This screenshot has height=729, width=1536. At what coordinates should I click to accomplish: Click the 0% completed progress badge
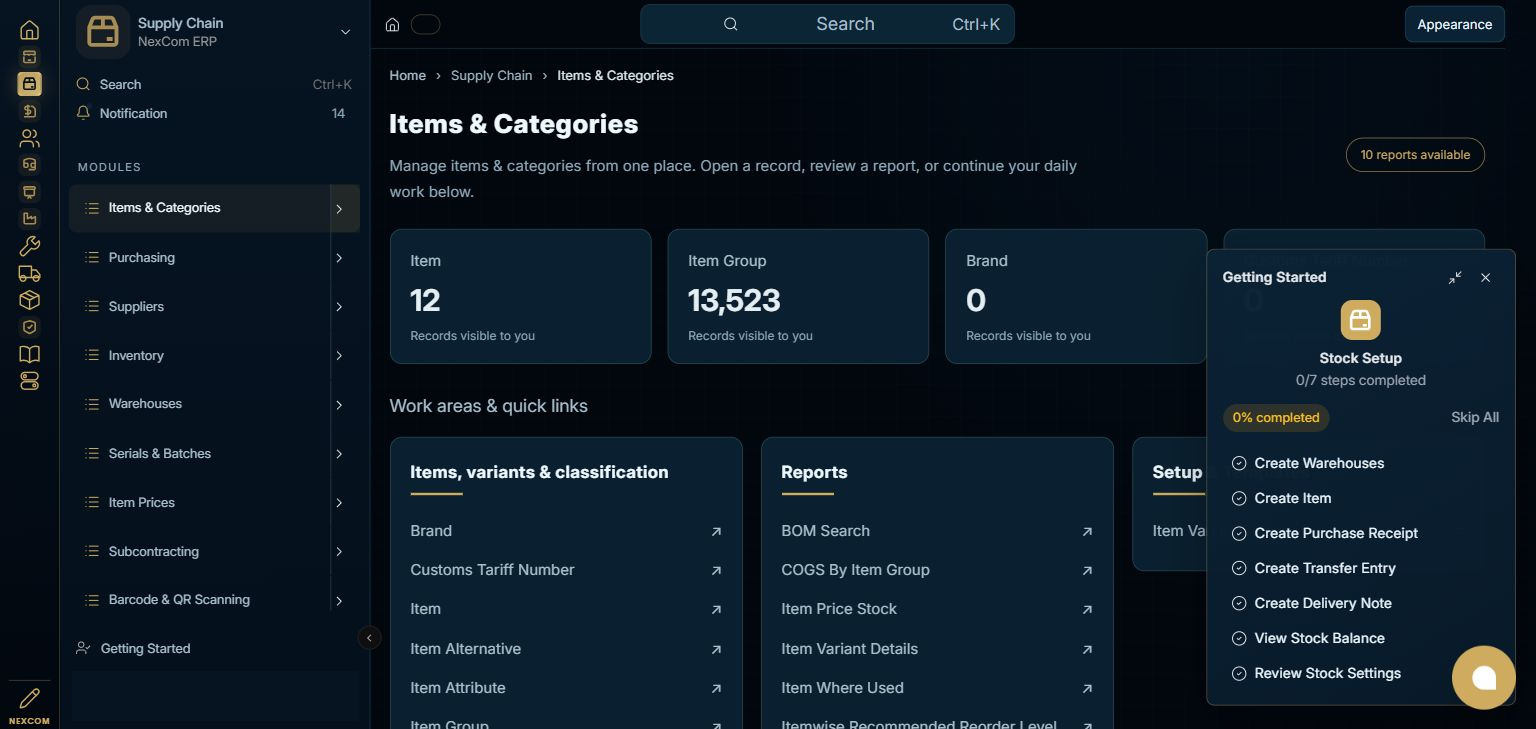click(1276, 417)
